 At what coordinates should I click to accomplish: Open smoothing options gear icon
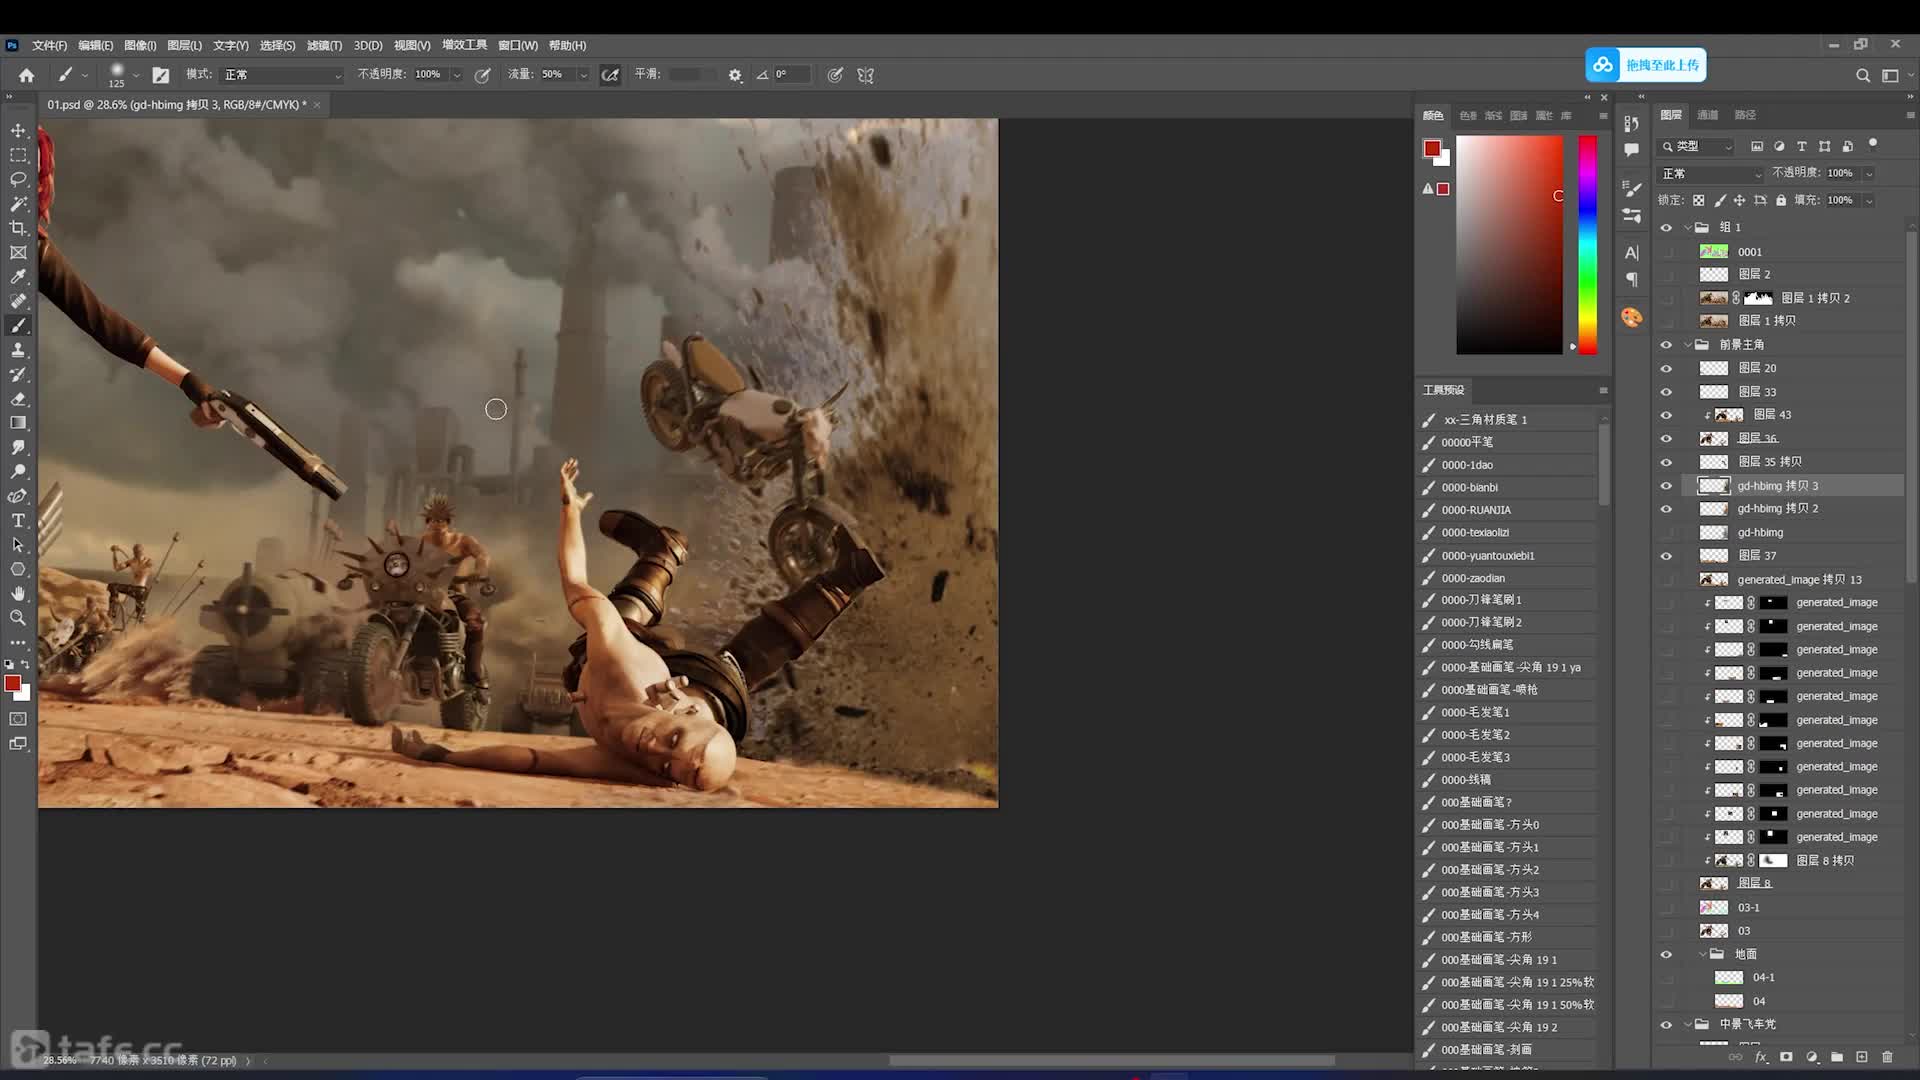coord(735,75)
